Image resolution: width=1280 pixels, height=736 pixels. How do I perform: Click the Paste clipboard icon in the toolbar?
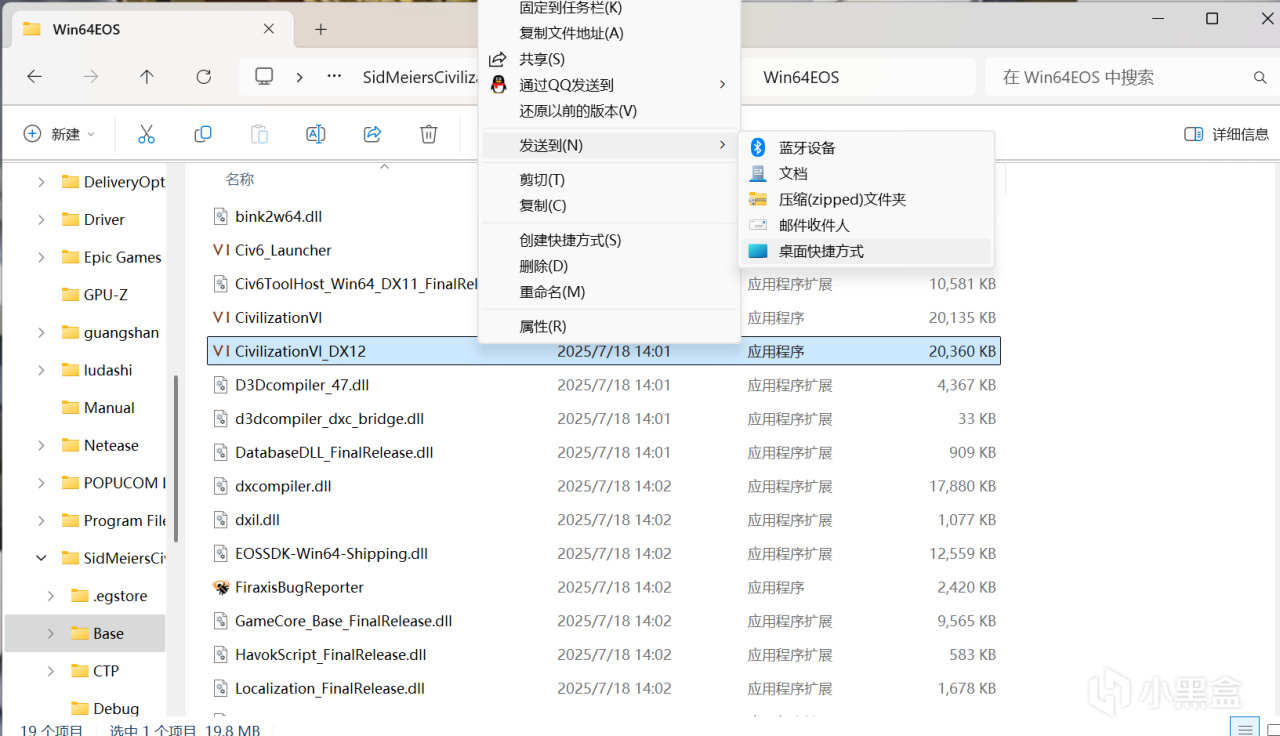pyautogui.click(x=259, y=134)
